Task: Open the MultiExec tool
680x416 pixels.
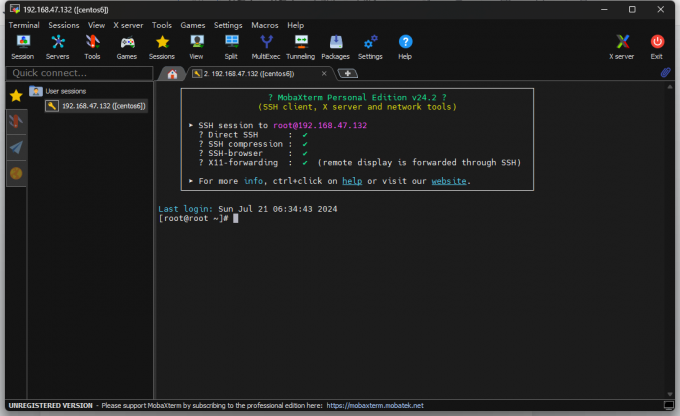Action: click(266, 47)
